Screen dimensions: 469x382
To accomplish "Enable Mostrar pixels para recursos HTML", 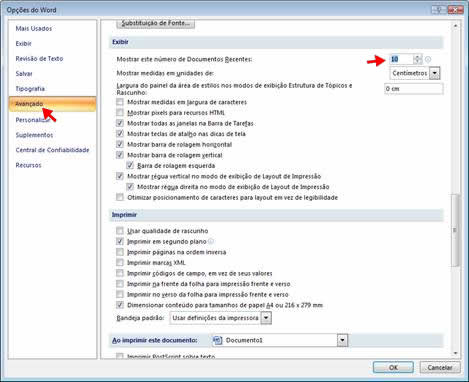I will click(120, 113).
